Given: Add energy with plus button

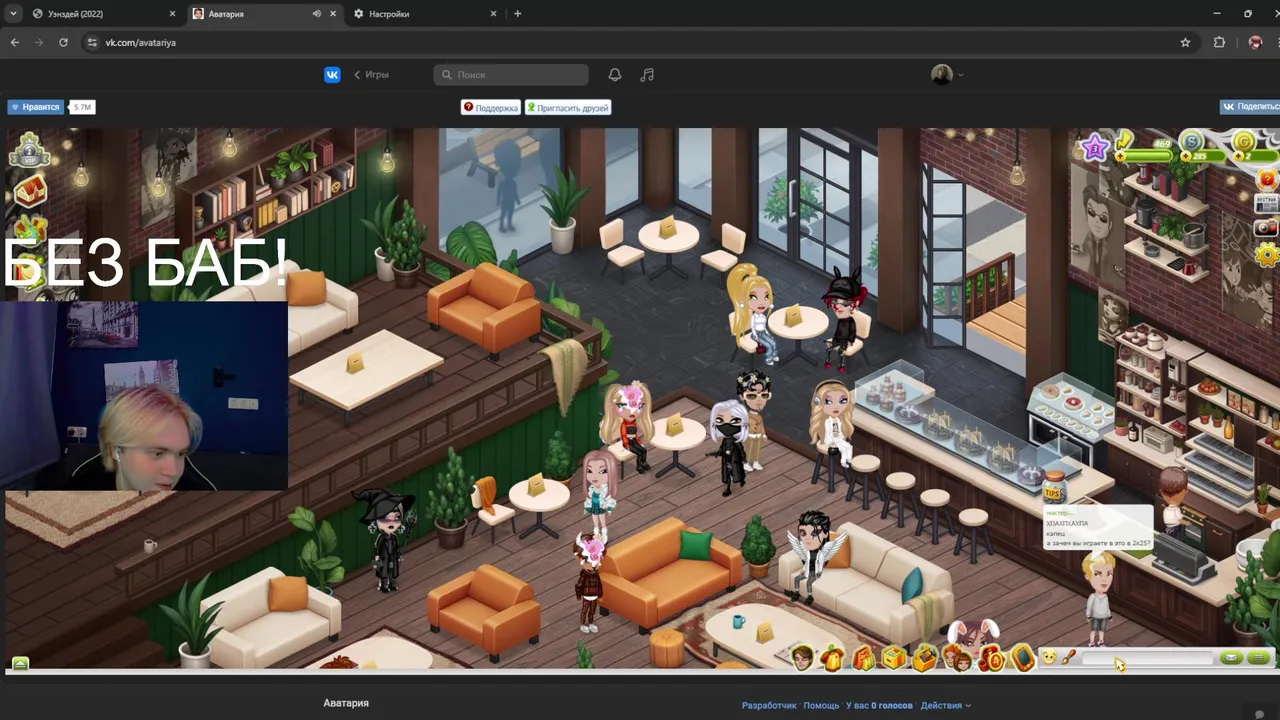Looking at the screenshot, I should pyautogui.click(x=1122, y=157).
